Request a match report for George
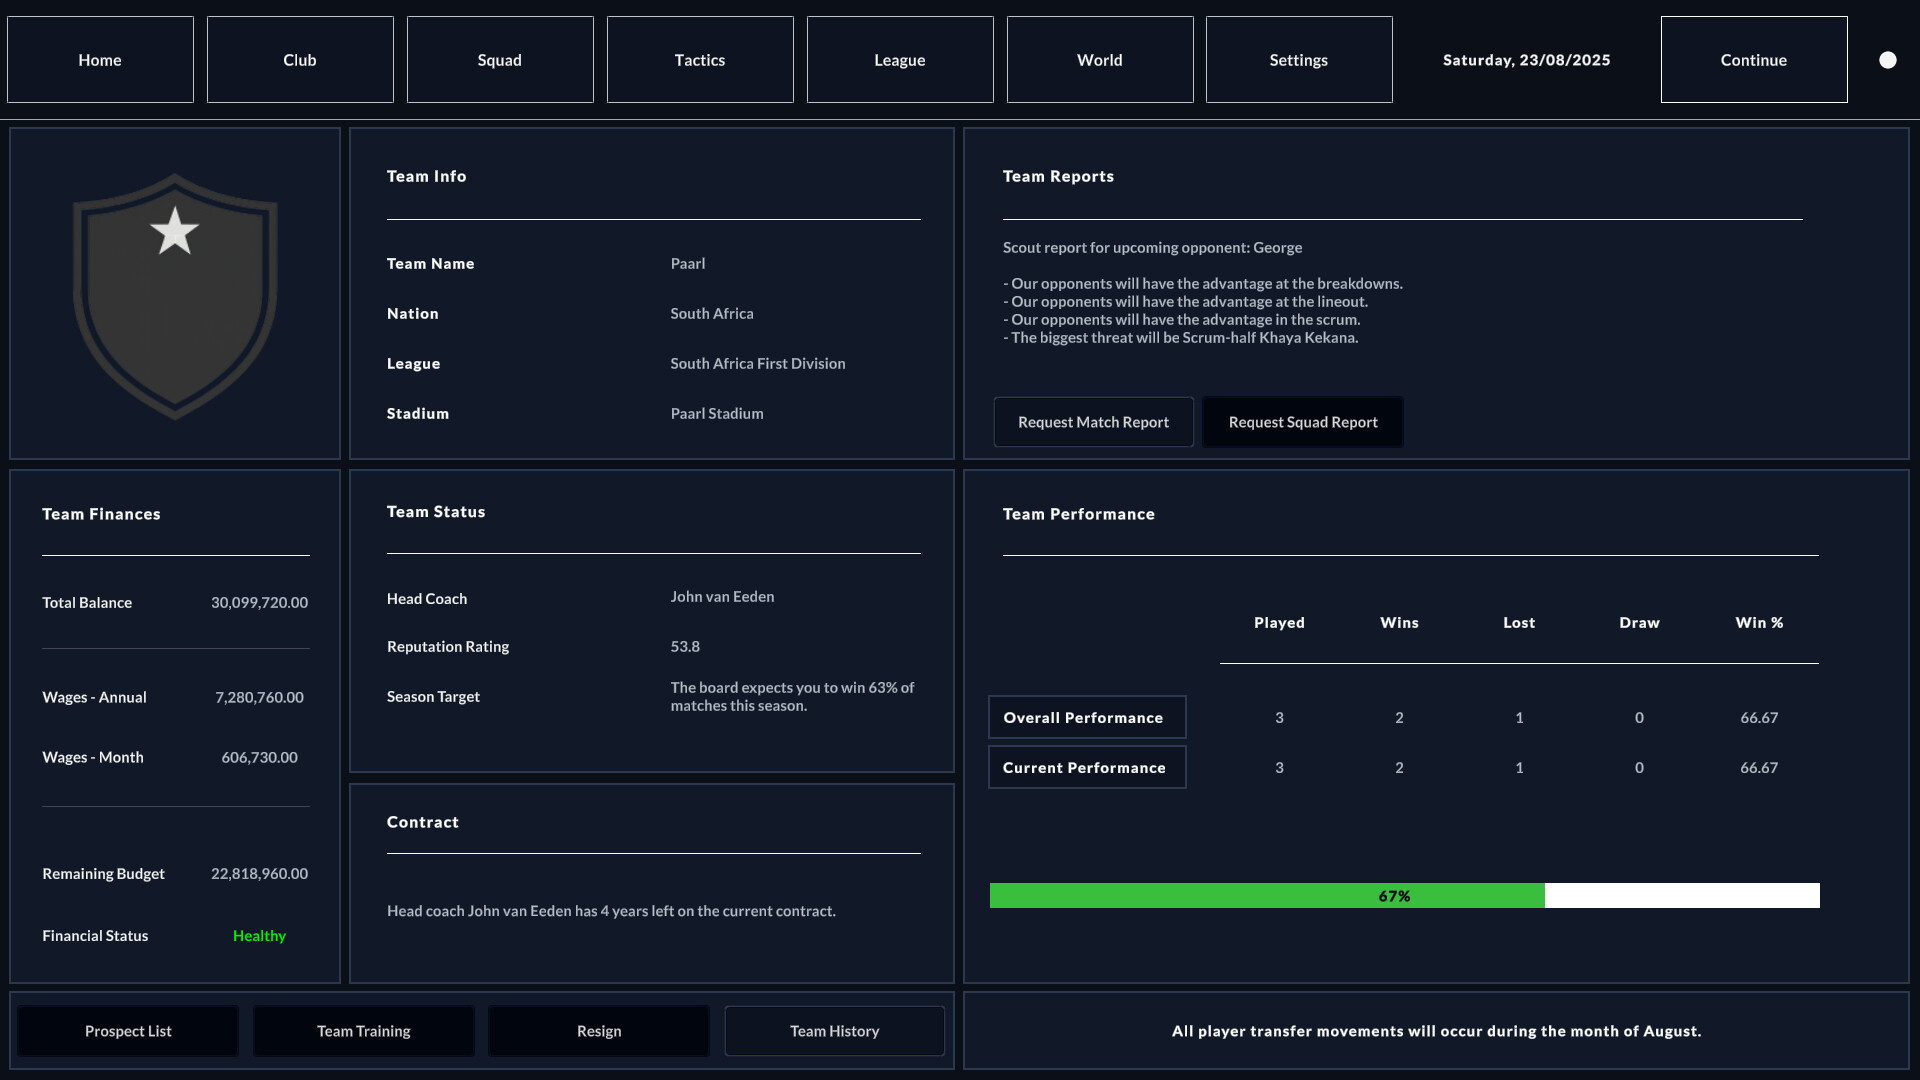Viewport: 1920px width, 1080px height. pos(1093,422)
